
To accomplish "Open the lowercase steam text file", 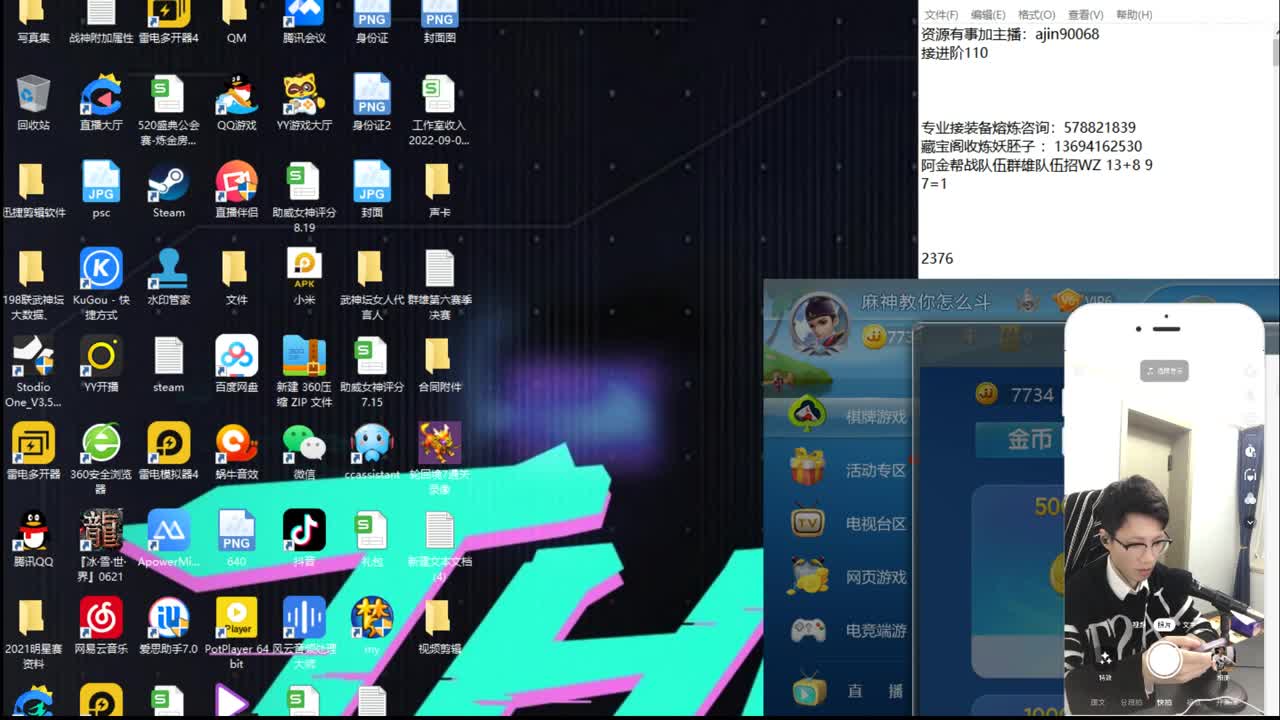I will click(x=168, y=364).
